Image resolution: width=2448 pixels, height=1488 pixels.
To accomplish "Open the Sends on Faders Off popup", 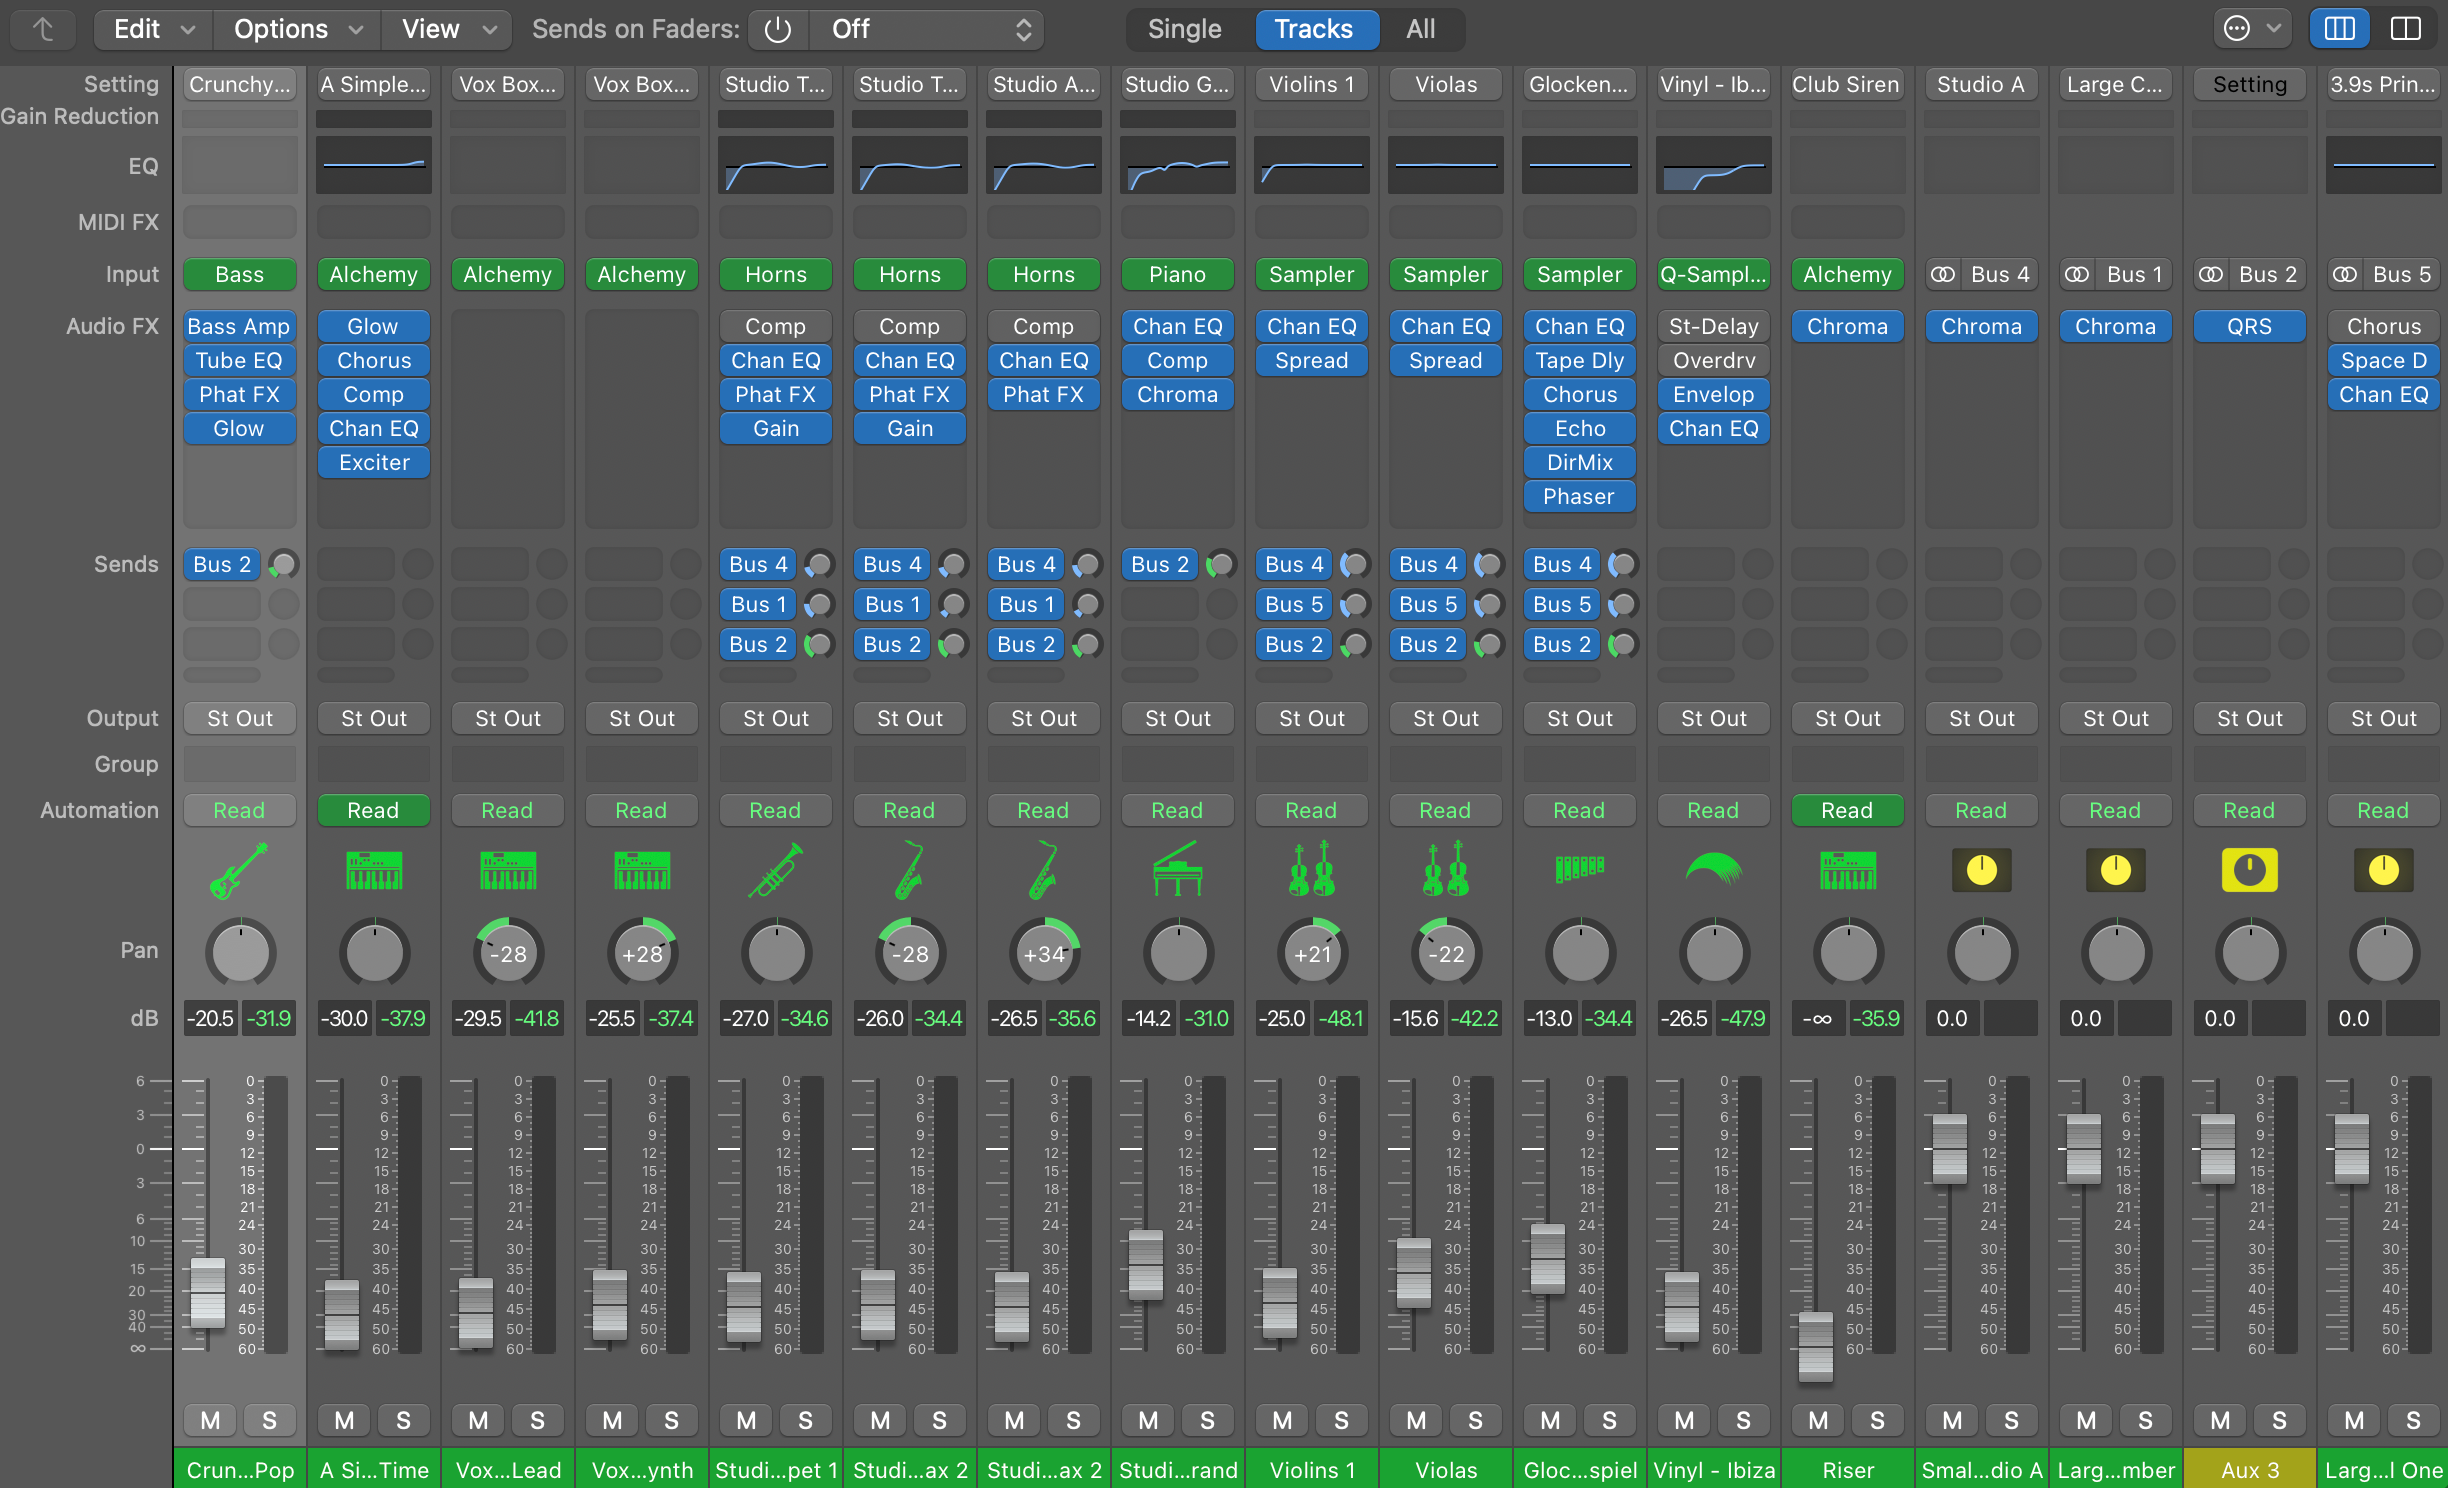I will (x=927, y=29).
